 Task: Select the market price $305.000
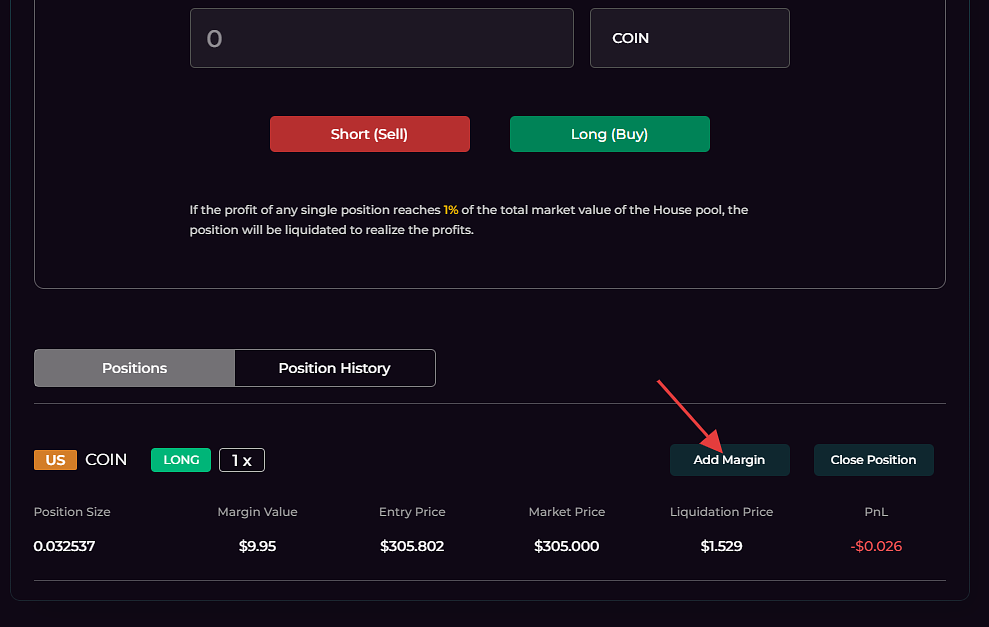566,546
